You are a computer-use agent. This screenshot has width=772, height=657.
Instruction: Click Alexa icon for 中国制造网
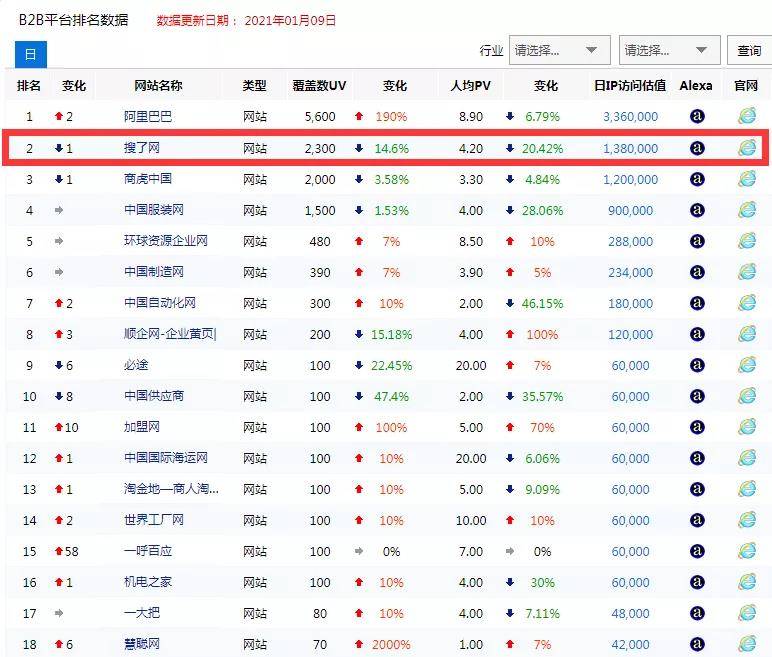pos(697,272)
